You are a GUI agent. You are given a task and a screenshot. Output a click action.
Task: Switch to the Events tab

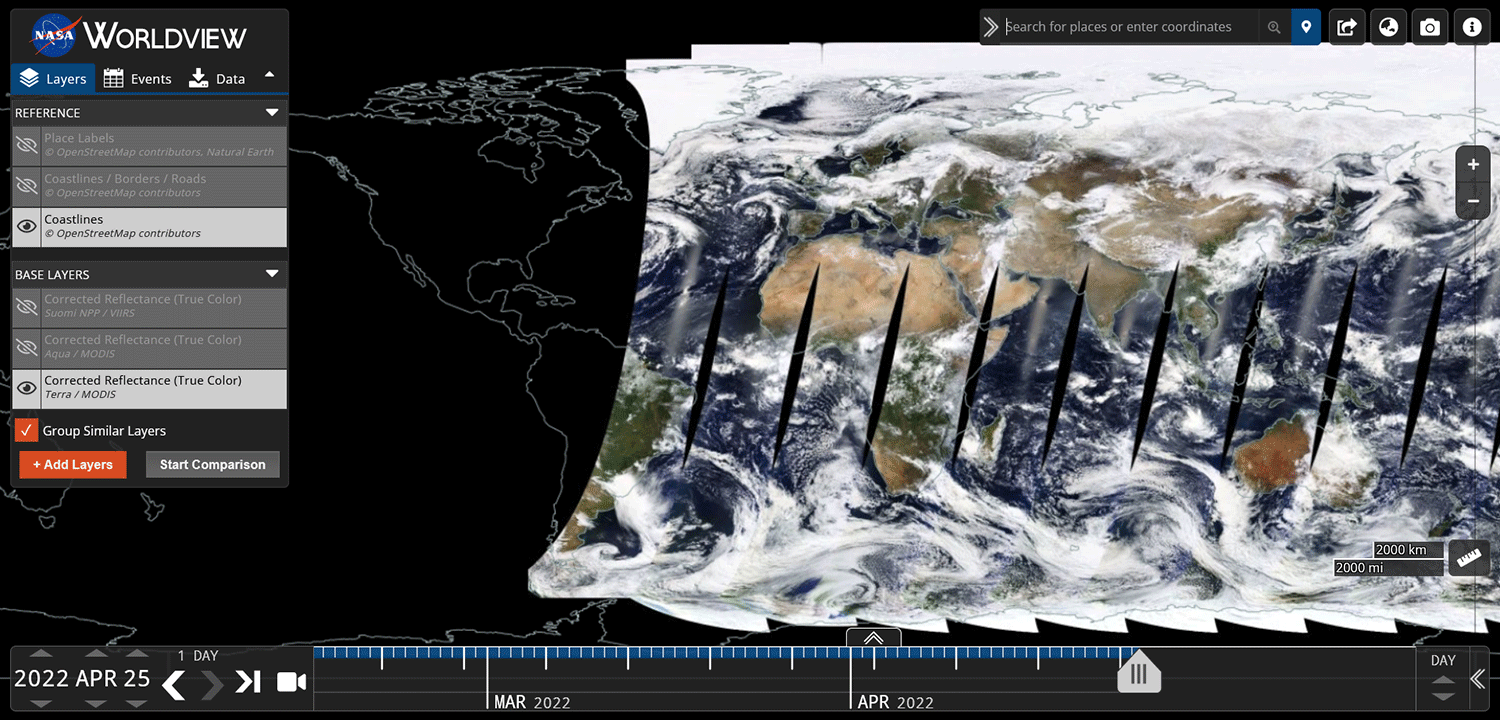(137, 77)
